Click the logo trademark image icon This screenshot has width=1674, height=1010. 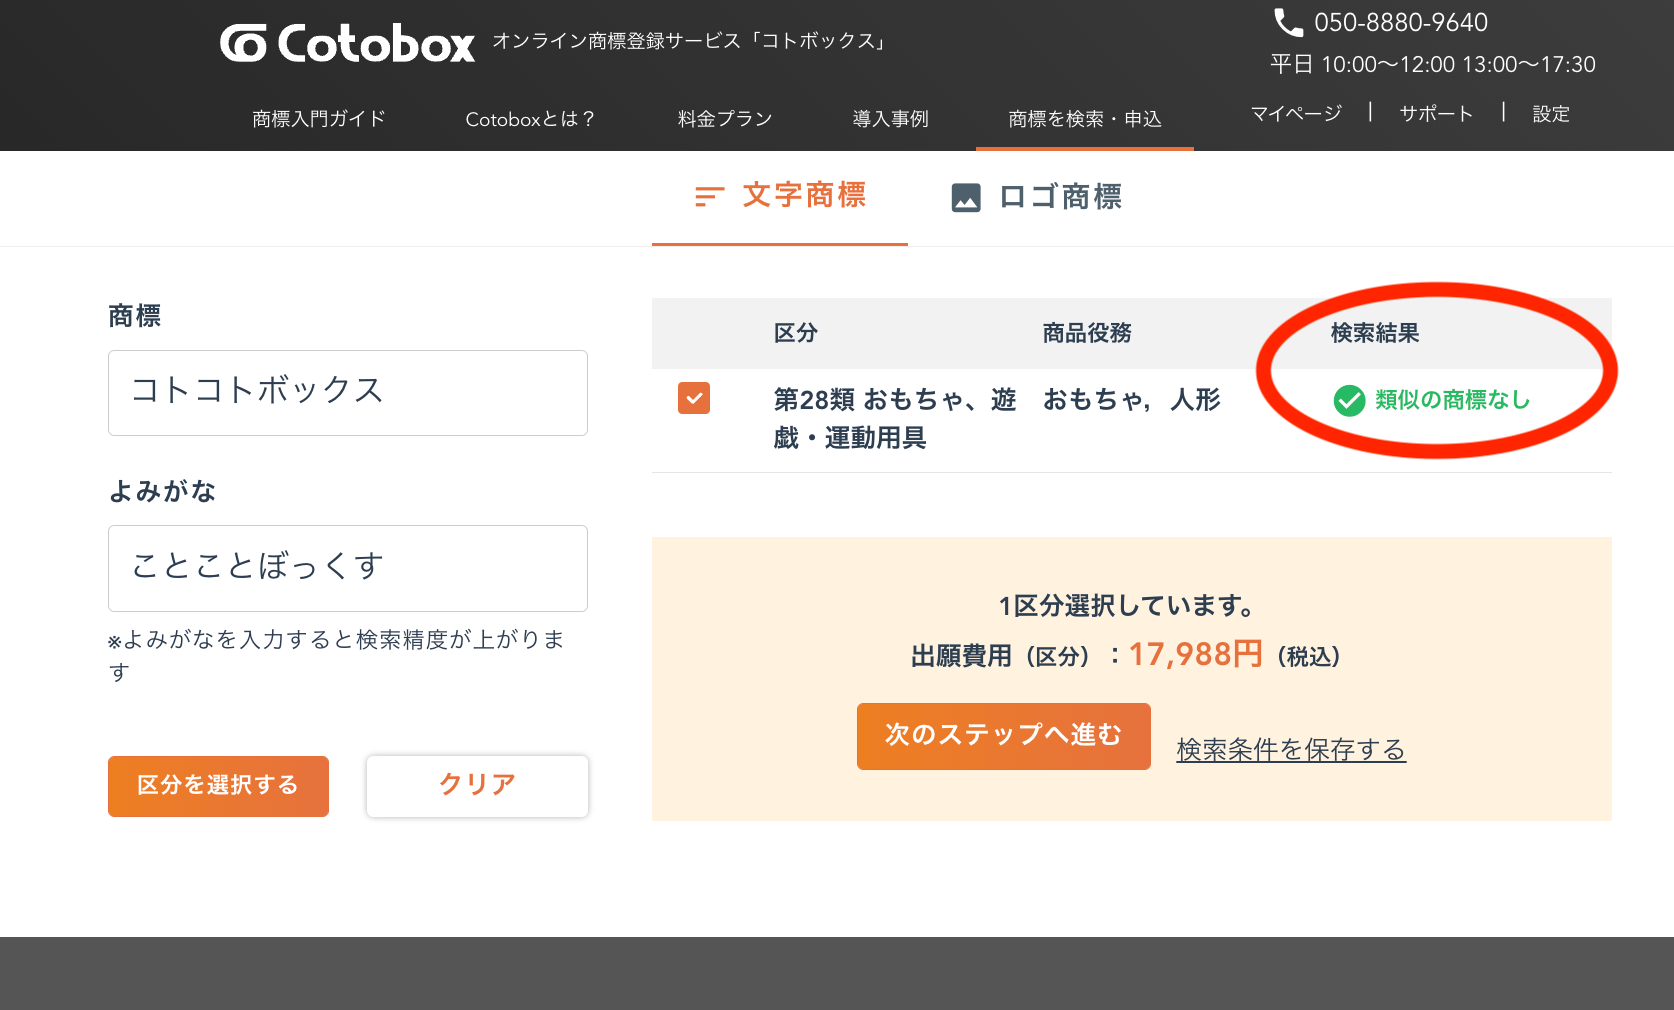click(x=966, y=198)
